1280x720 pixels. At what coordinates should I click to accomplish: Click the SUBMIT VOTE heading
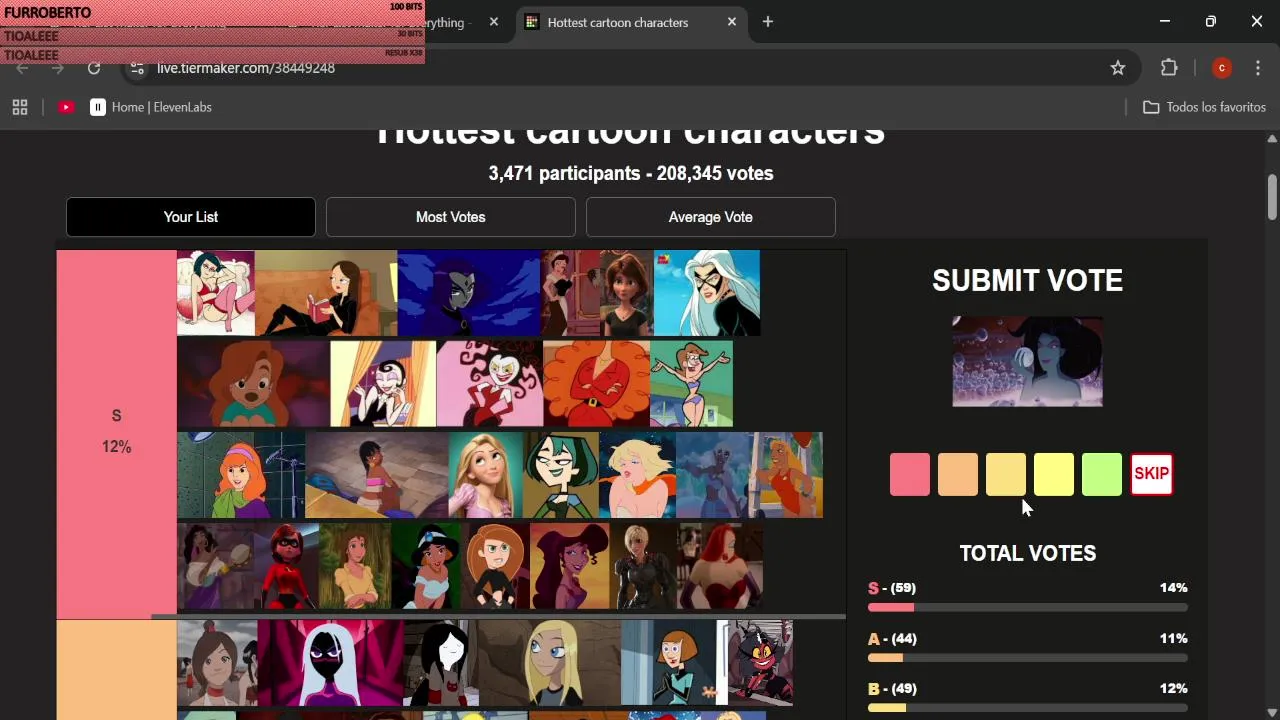coord(1027,281)
